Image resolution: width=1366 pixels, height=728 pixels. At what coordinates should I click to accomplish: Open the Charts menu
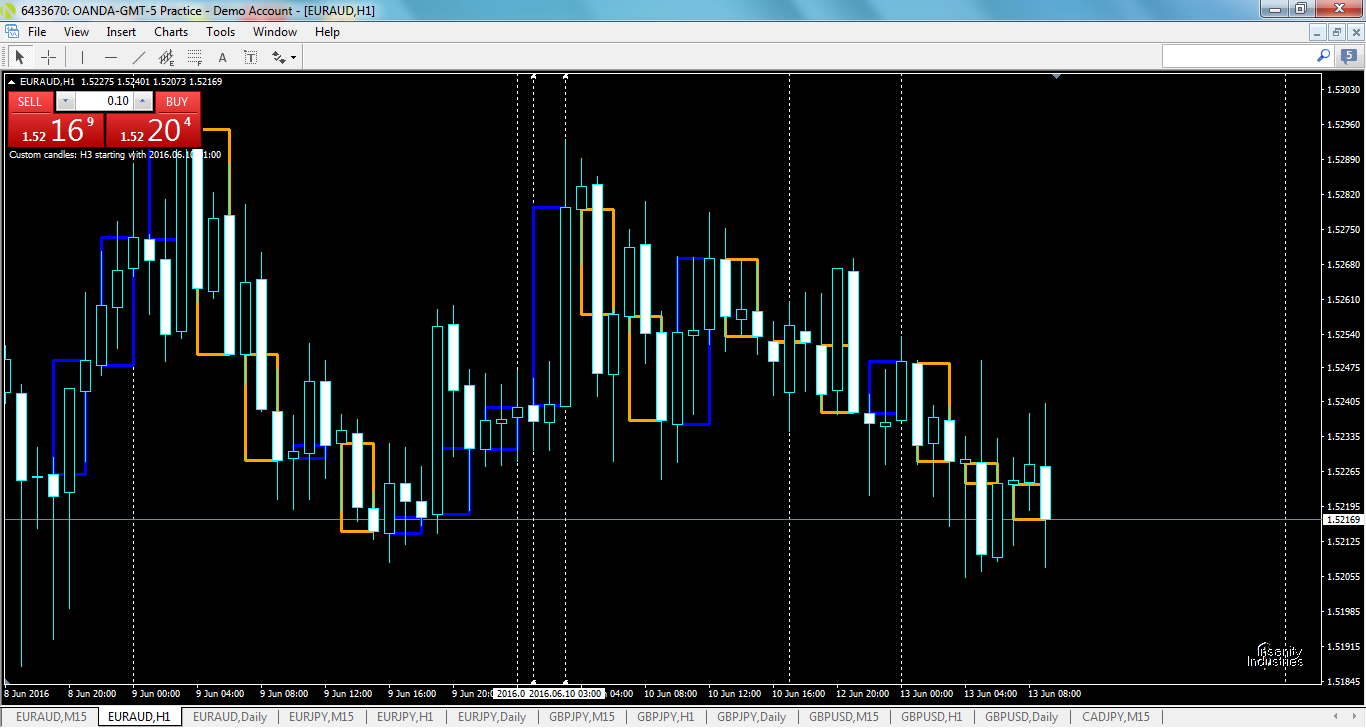[170, 31]
